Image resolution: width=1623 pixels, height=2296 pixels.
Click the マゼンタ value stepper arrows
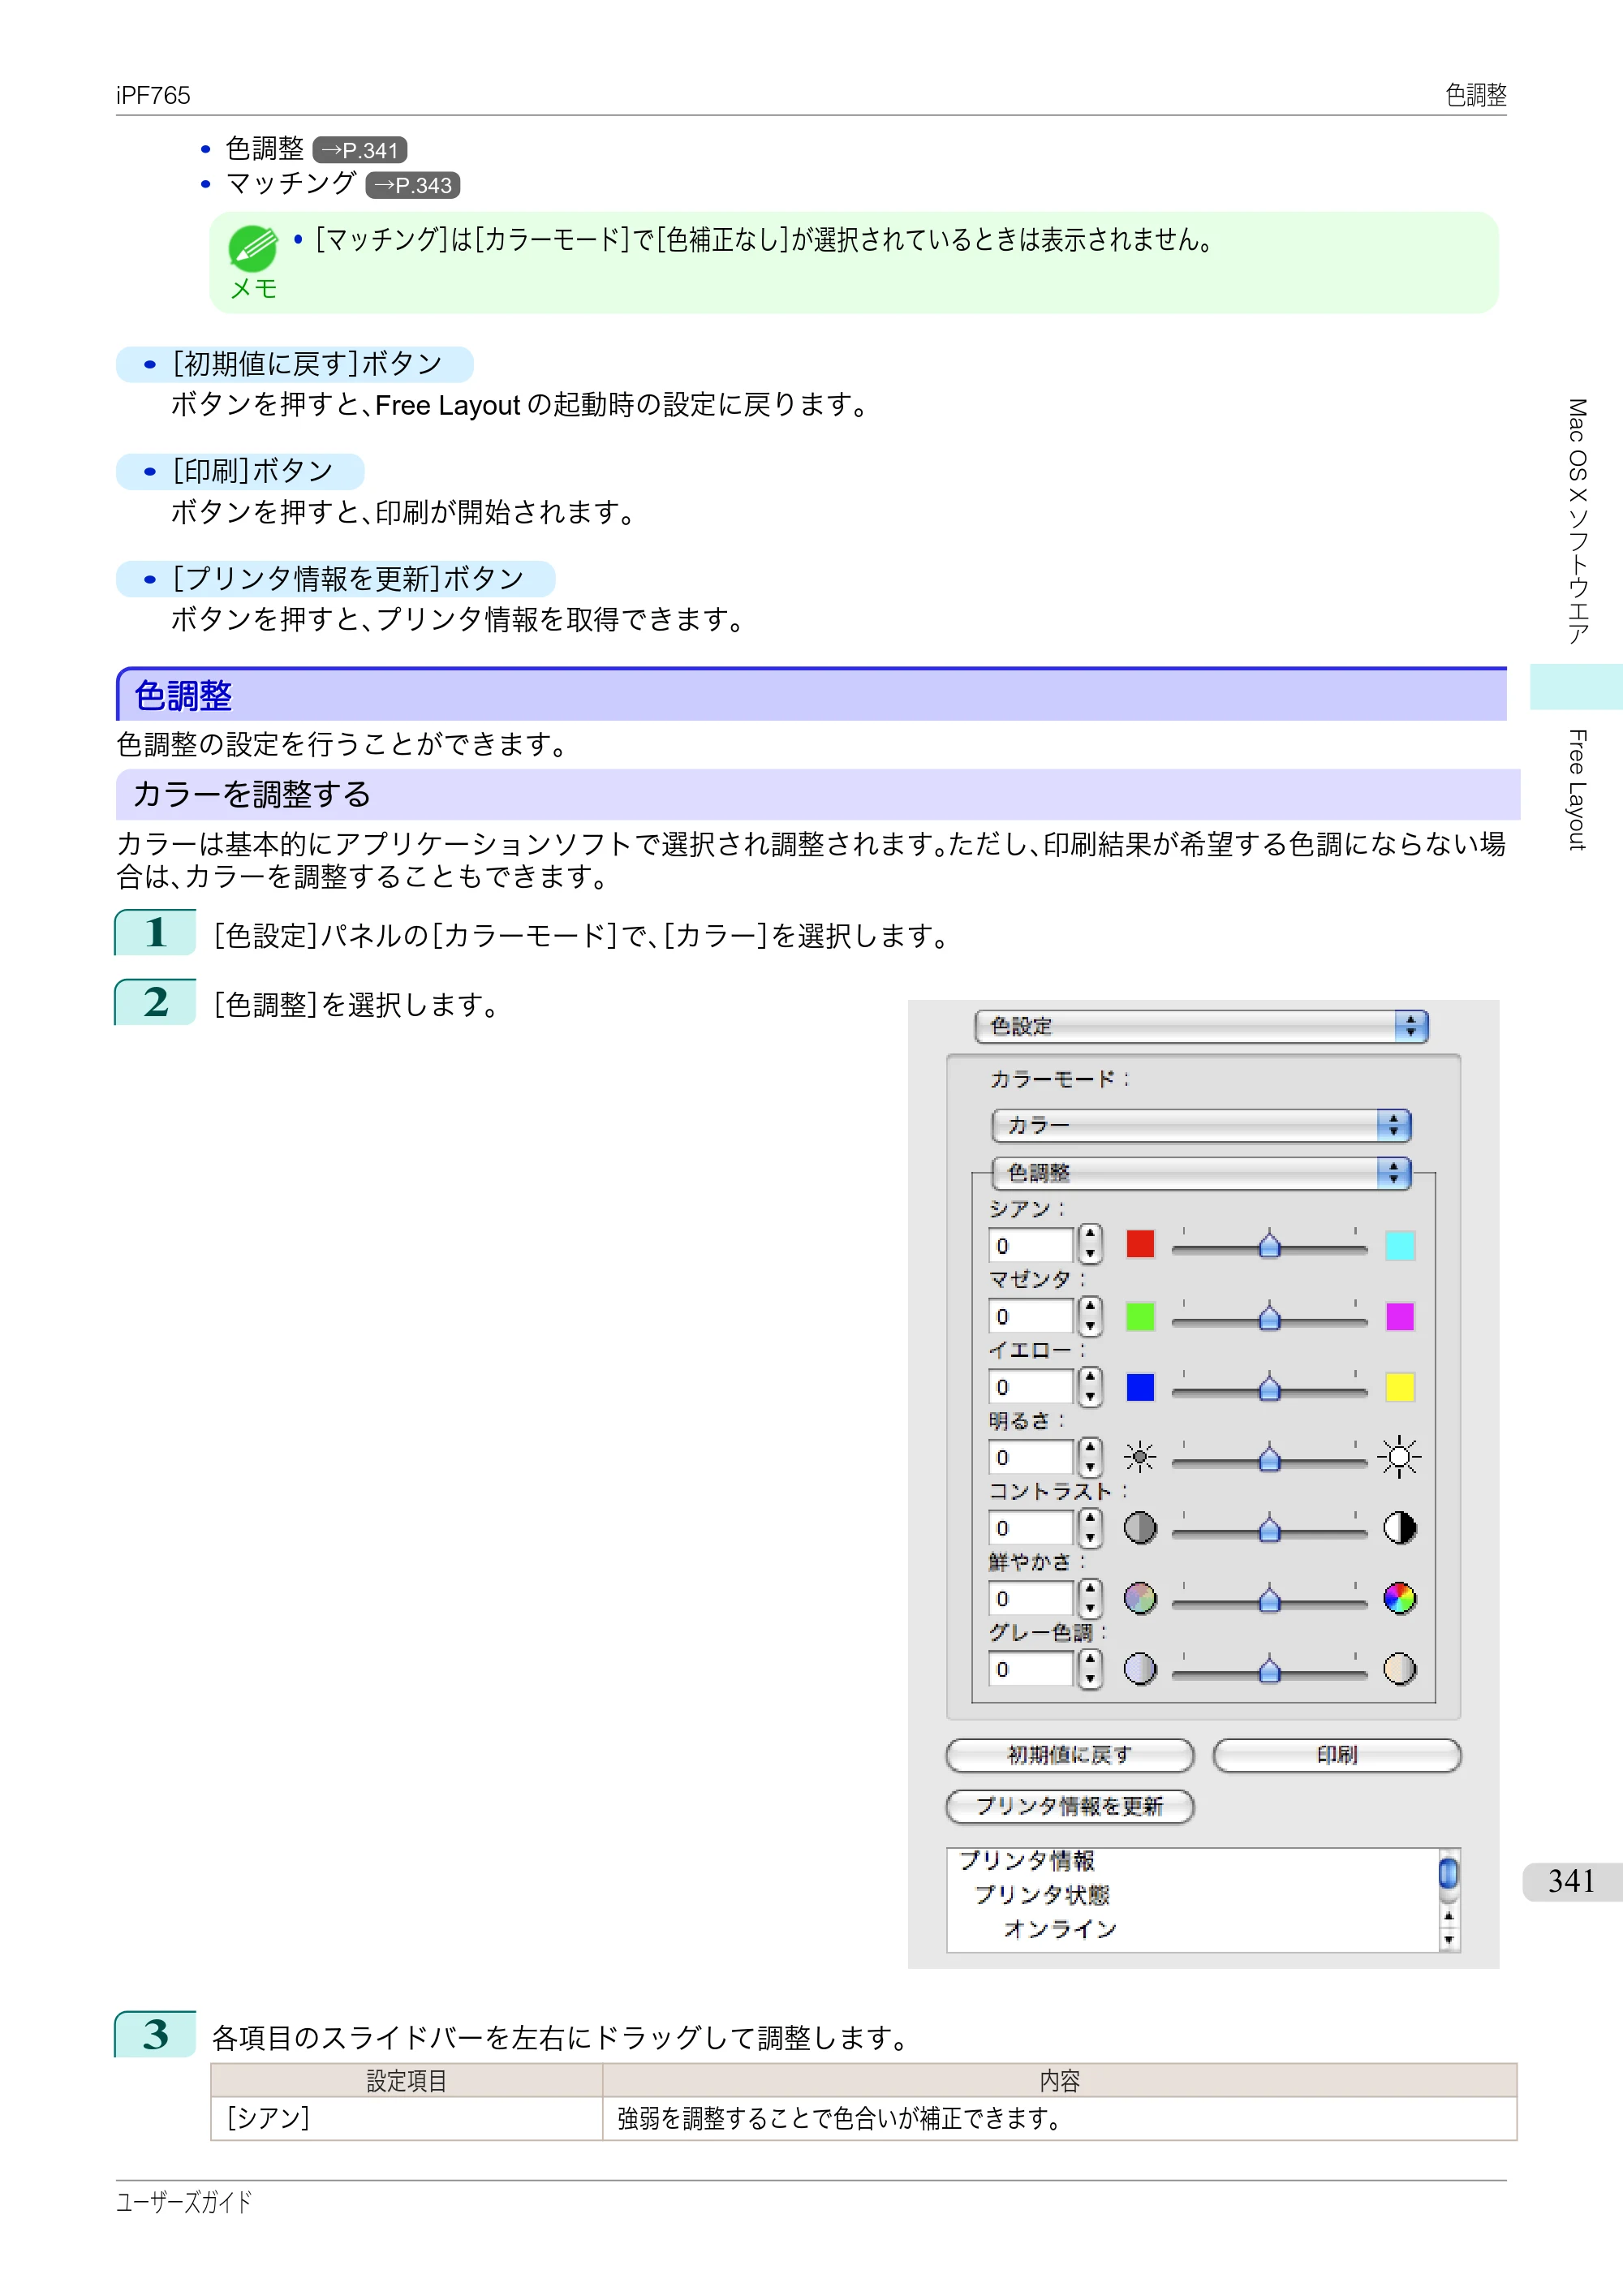click(1091, 1315)
